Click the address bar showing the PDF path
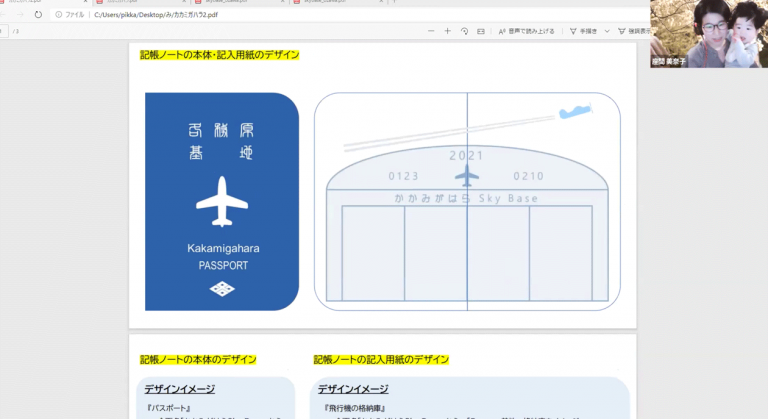Viewport: 768px width, 419px height. tap(156, 15)
